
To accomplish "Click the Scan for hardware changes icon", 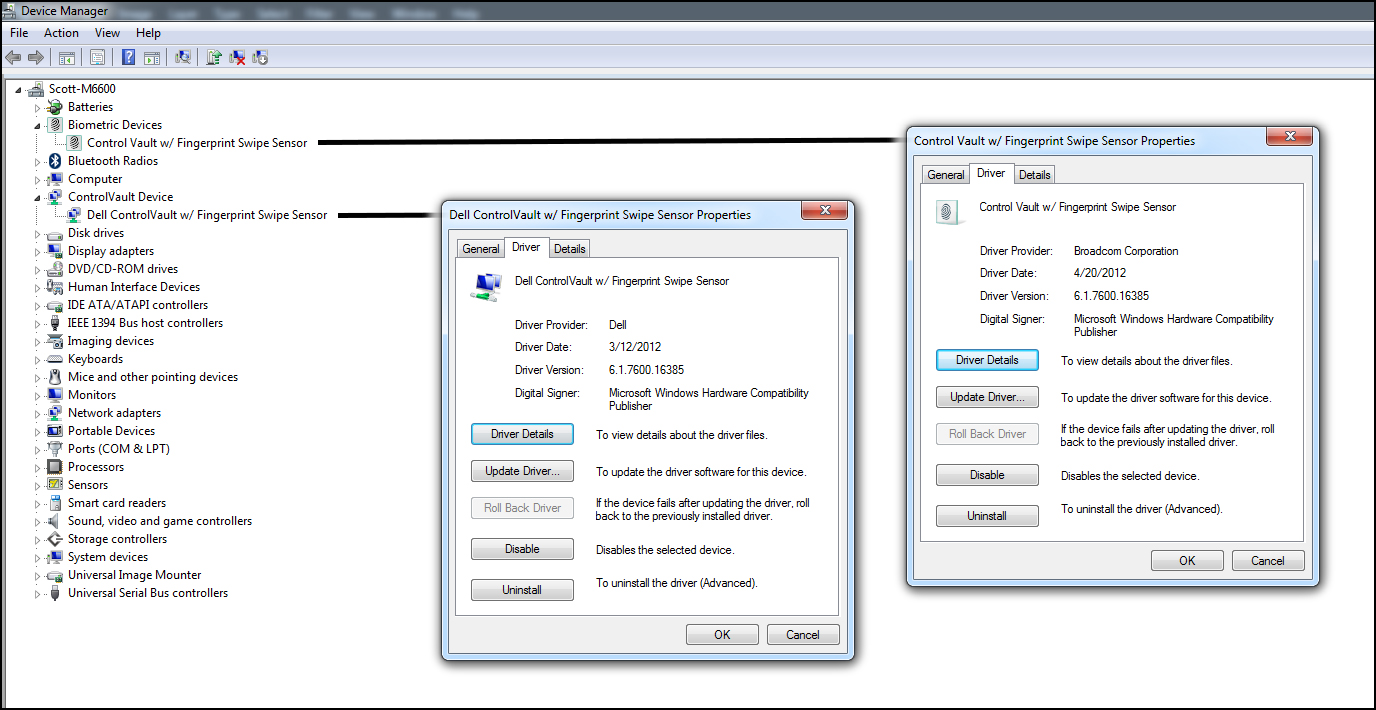I will pyautogui.click(x=183, y=57).
